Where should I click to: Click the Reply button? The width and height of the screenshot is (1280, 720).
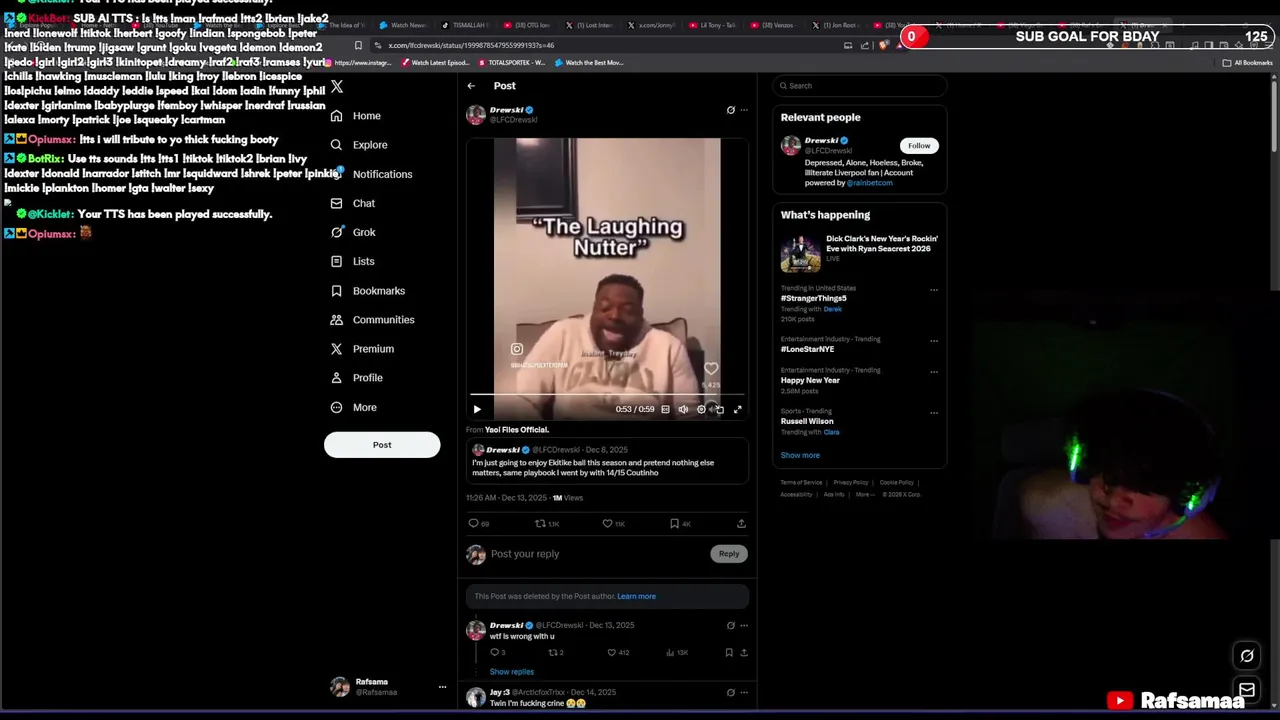point(729,554)
